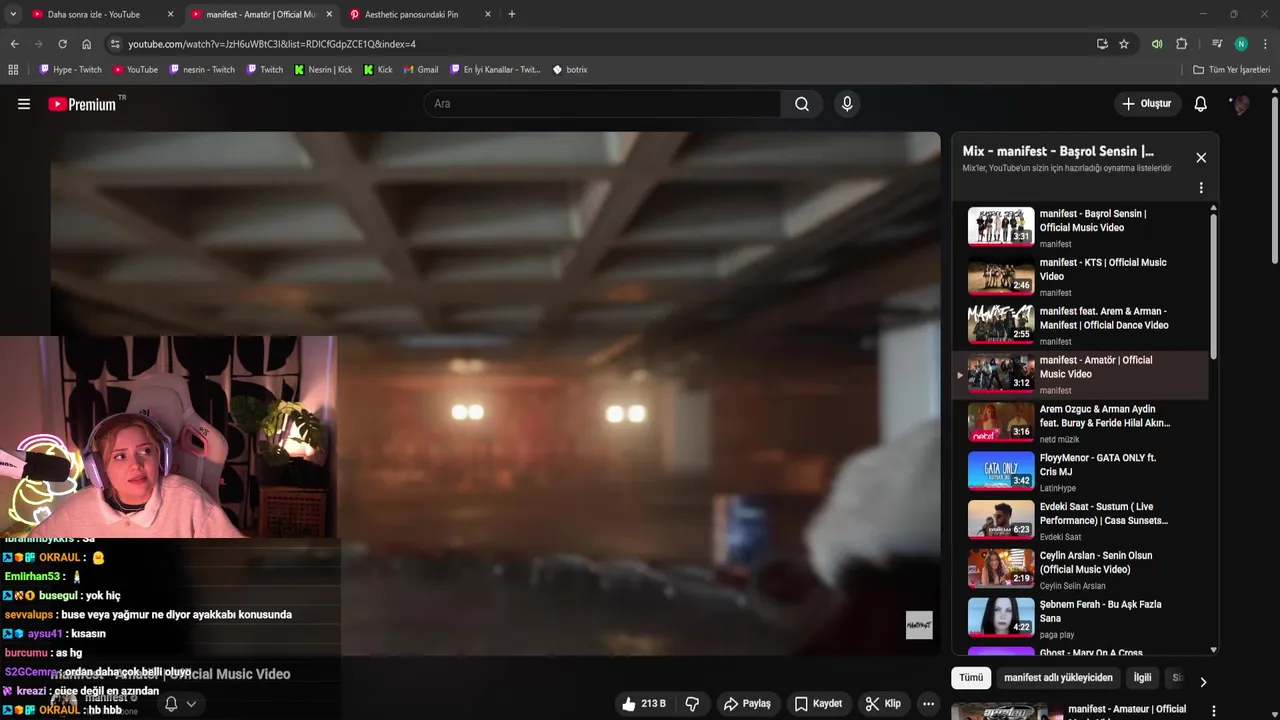Play 'manifest - Başrol Sensin' playlist thumbnail
Viewport: 1280px width, 720px height.
(1001, 227)
